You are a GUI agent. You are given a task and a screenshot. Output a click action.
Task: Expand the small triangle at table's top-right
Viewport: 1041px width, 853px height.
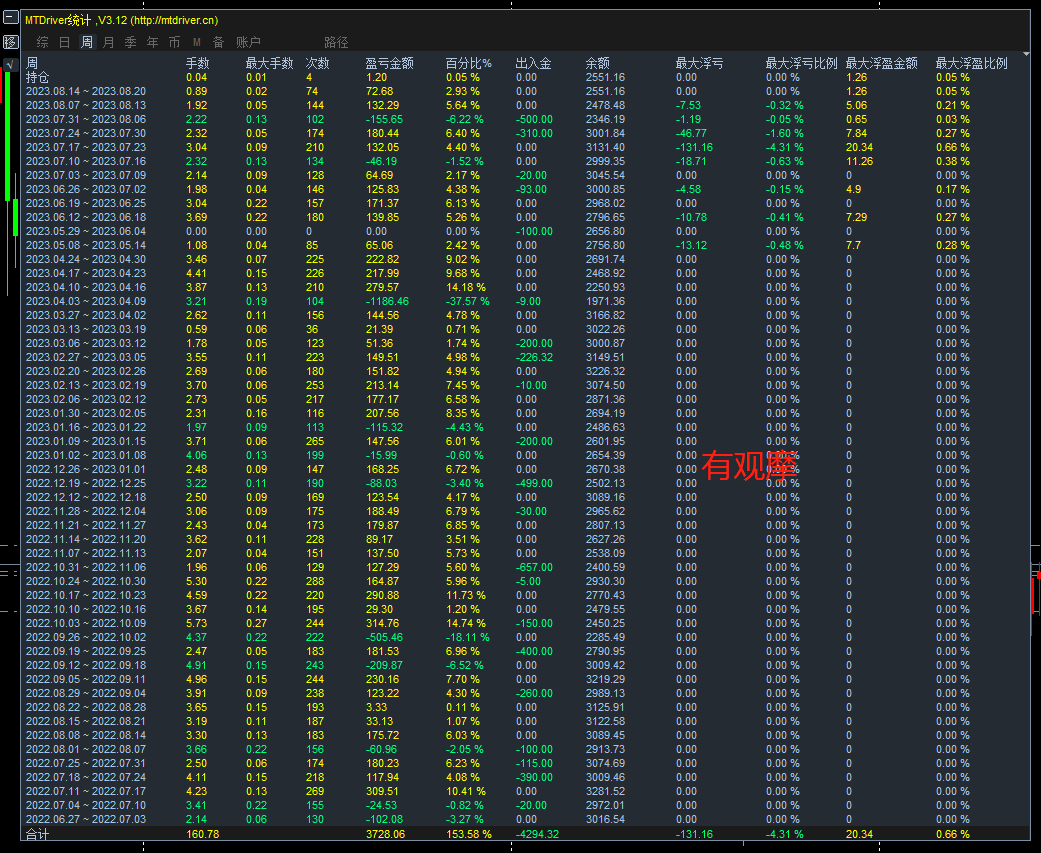(x=1026, y=54)
